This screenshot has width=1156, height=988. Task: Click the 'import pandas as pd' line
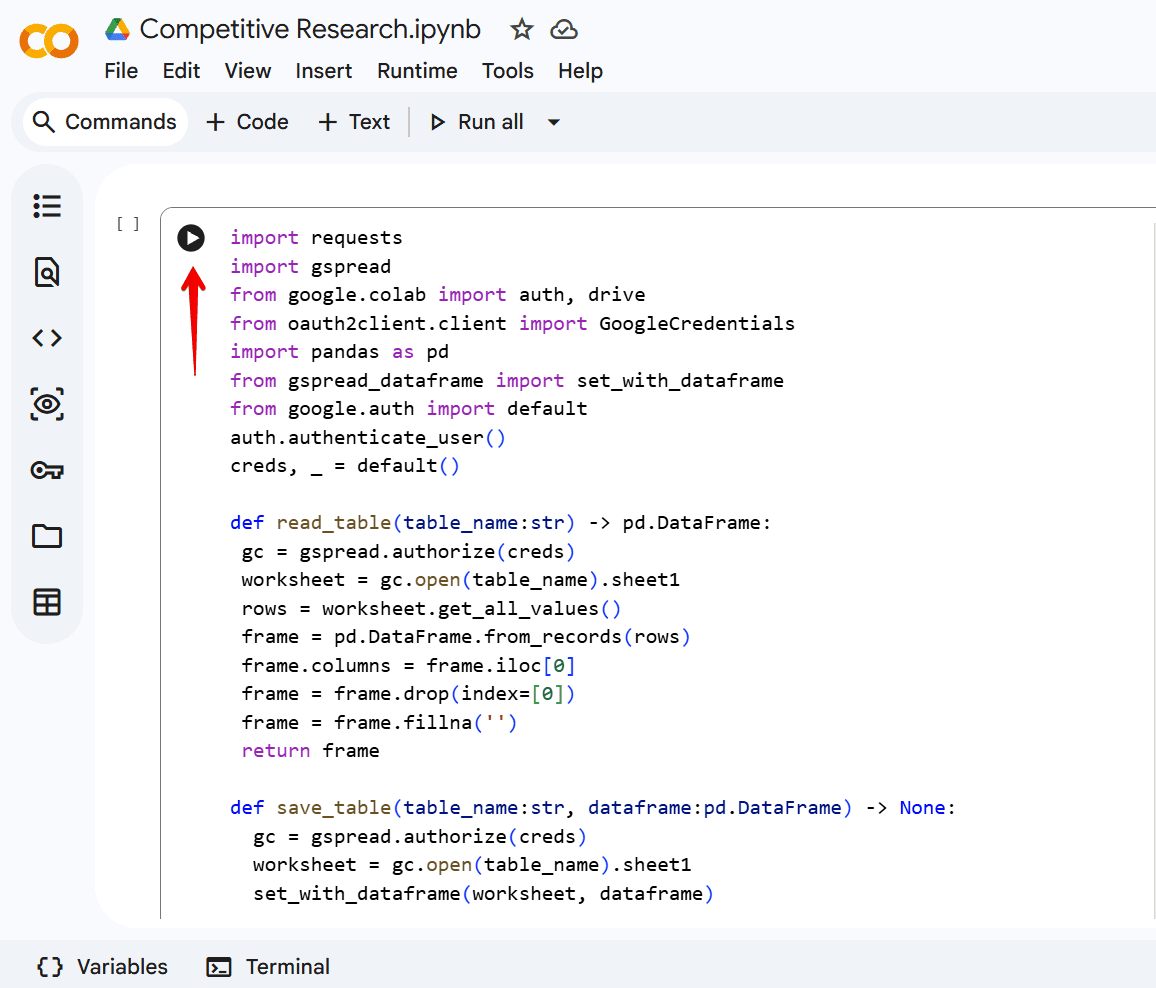click(339, 352)
